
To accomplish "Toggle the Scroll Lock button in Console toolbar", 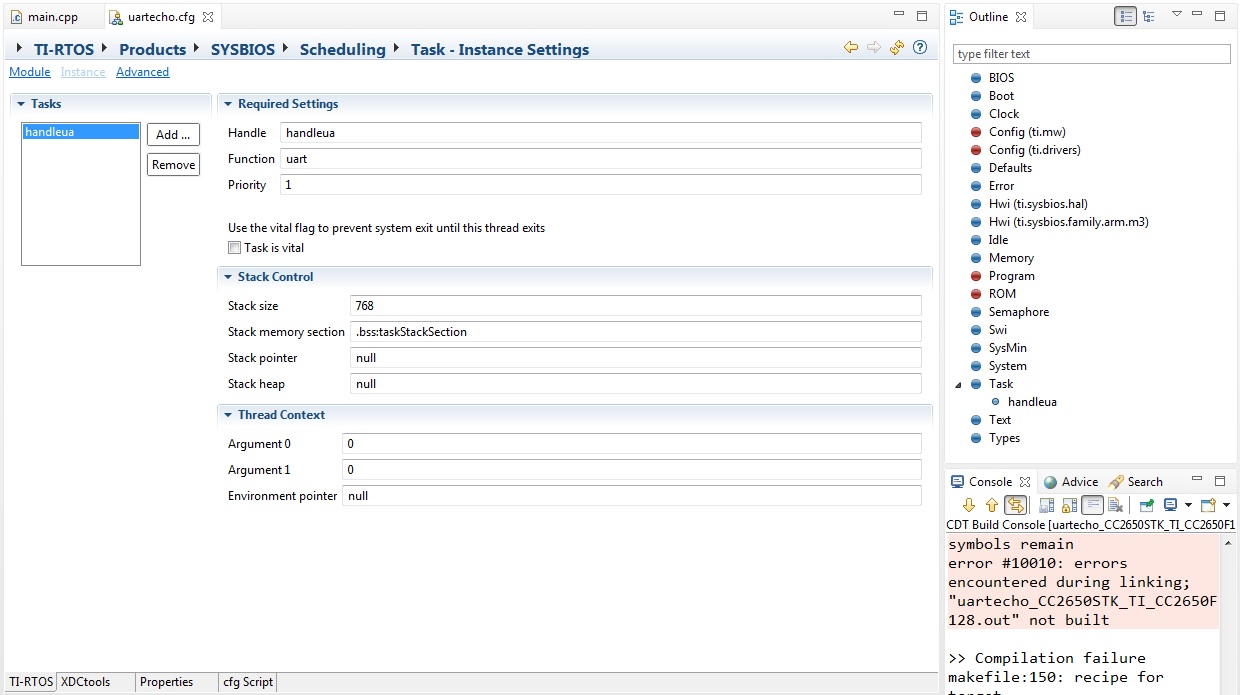I will [x=1069, y=505].
